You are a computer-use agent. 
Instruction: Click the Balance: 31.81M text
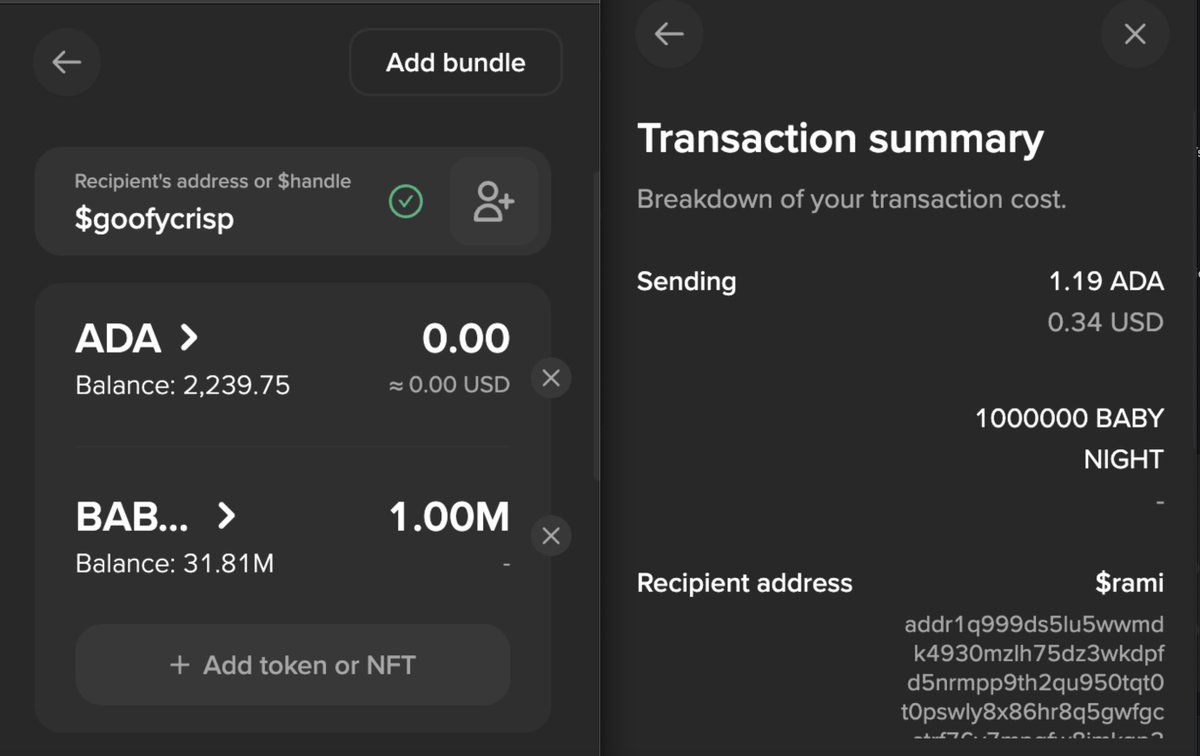click(175, 564)
